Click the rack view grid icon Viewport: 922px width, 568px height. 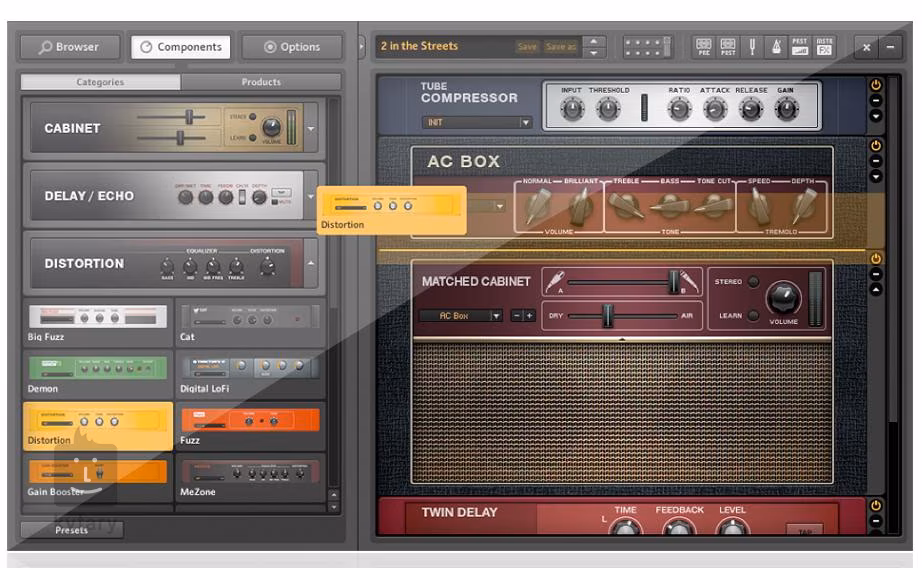pyautogui.click(x=647, y=47)
